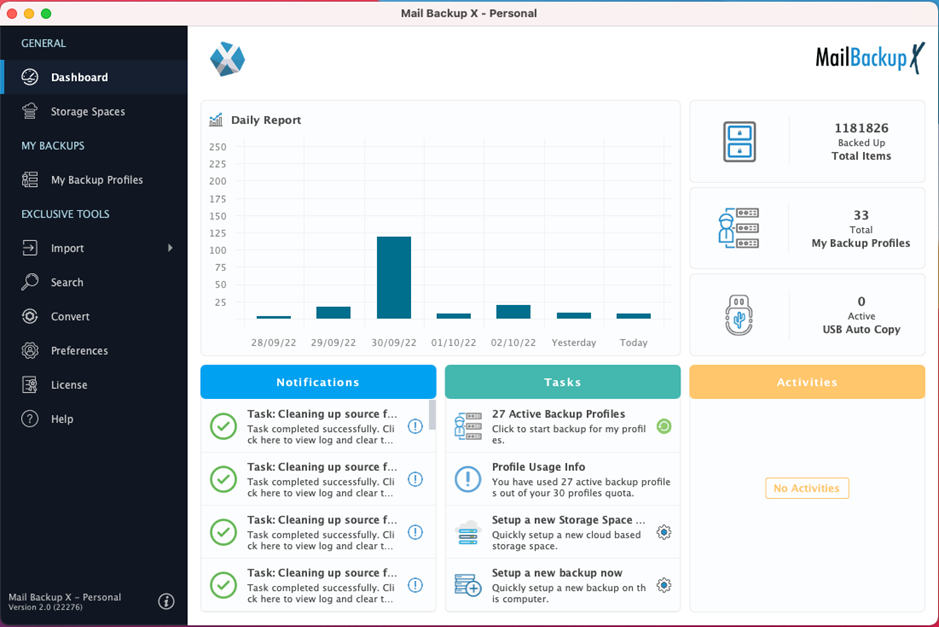Screen dimensions: 939x627
Task: Click the 1181826 total items count
Action: 861,128
